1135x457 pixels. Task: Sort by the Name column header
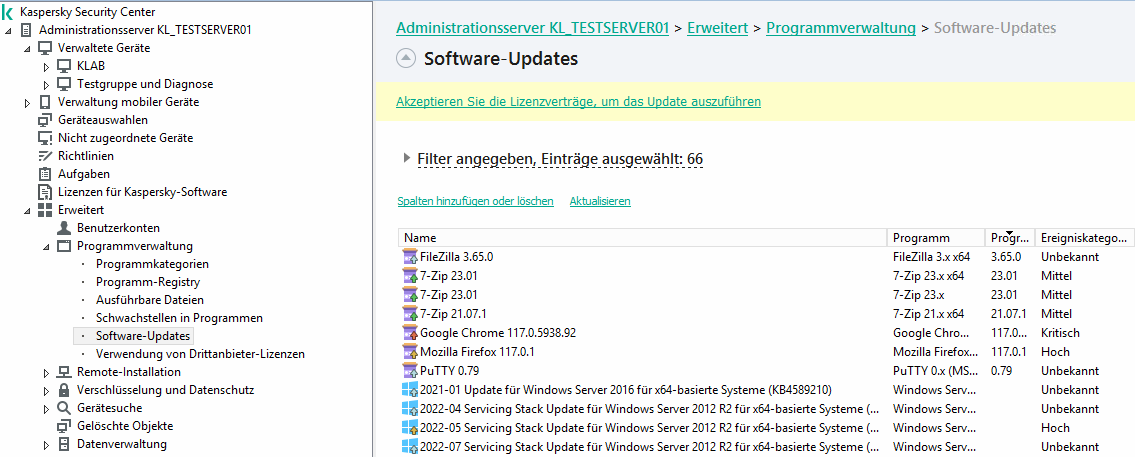[x=643, y=238]
